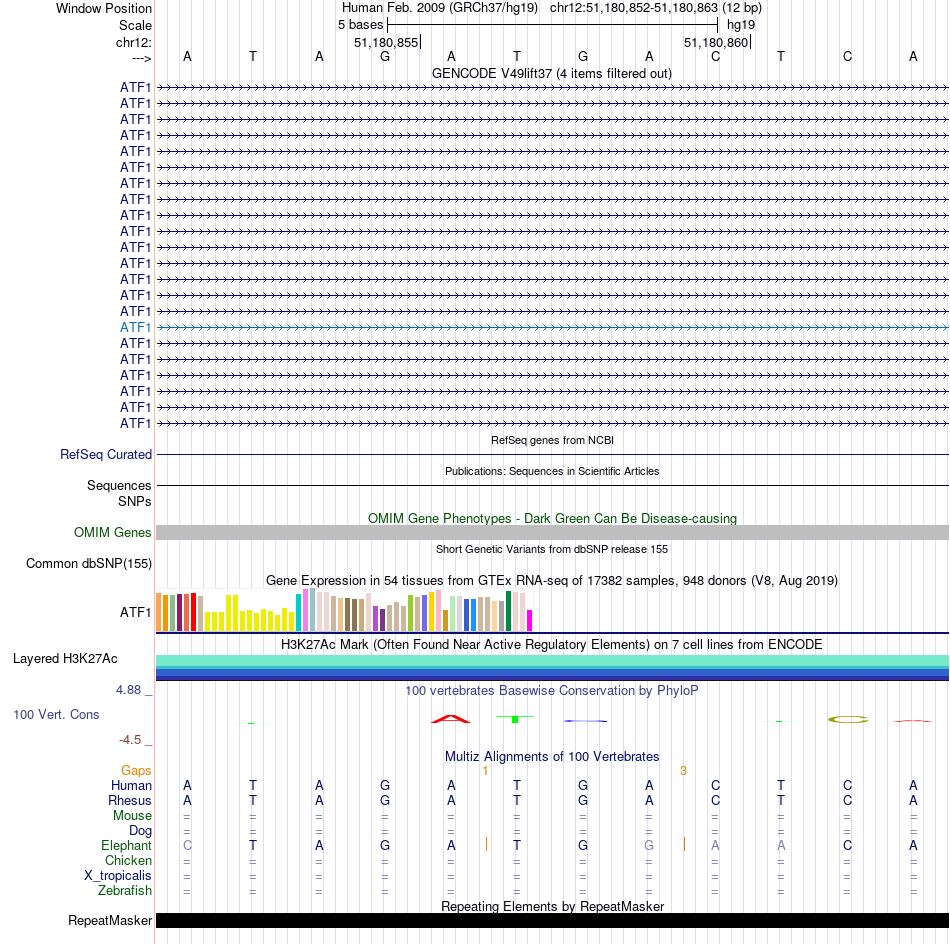Click the teal-blue Layered H3K27Ac signal band
The image size is (950, 944).
[552, 668]
